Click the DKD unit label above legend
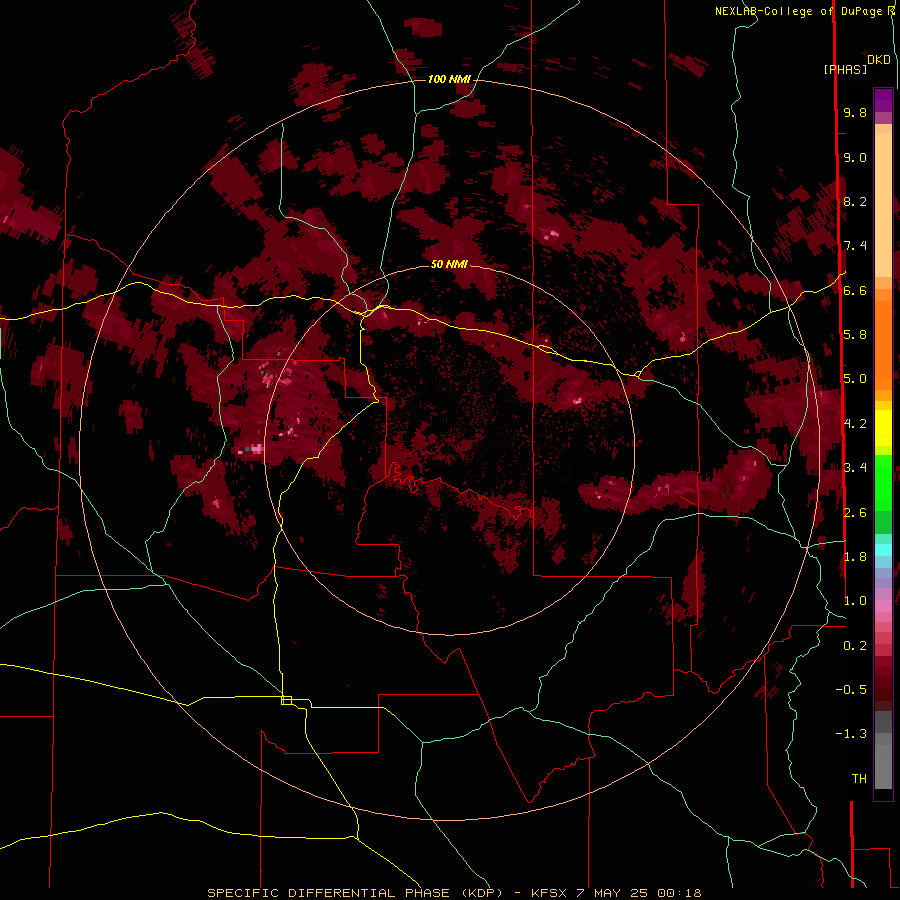 click(879, 60)
